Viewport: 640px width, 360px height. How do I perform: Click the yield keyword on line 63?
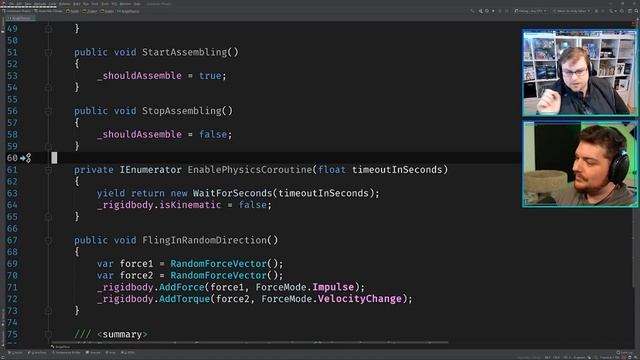tap(111, 193)
